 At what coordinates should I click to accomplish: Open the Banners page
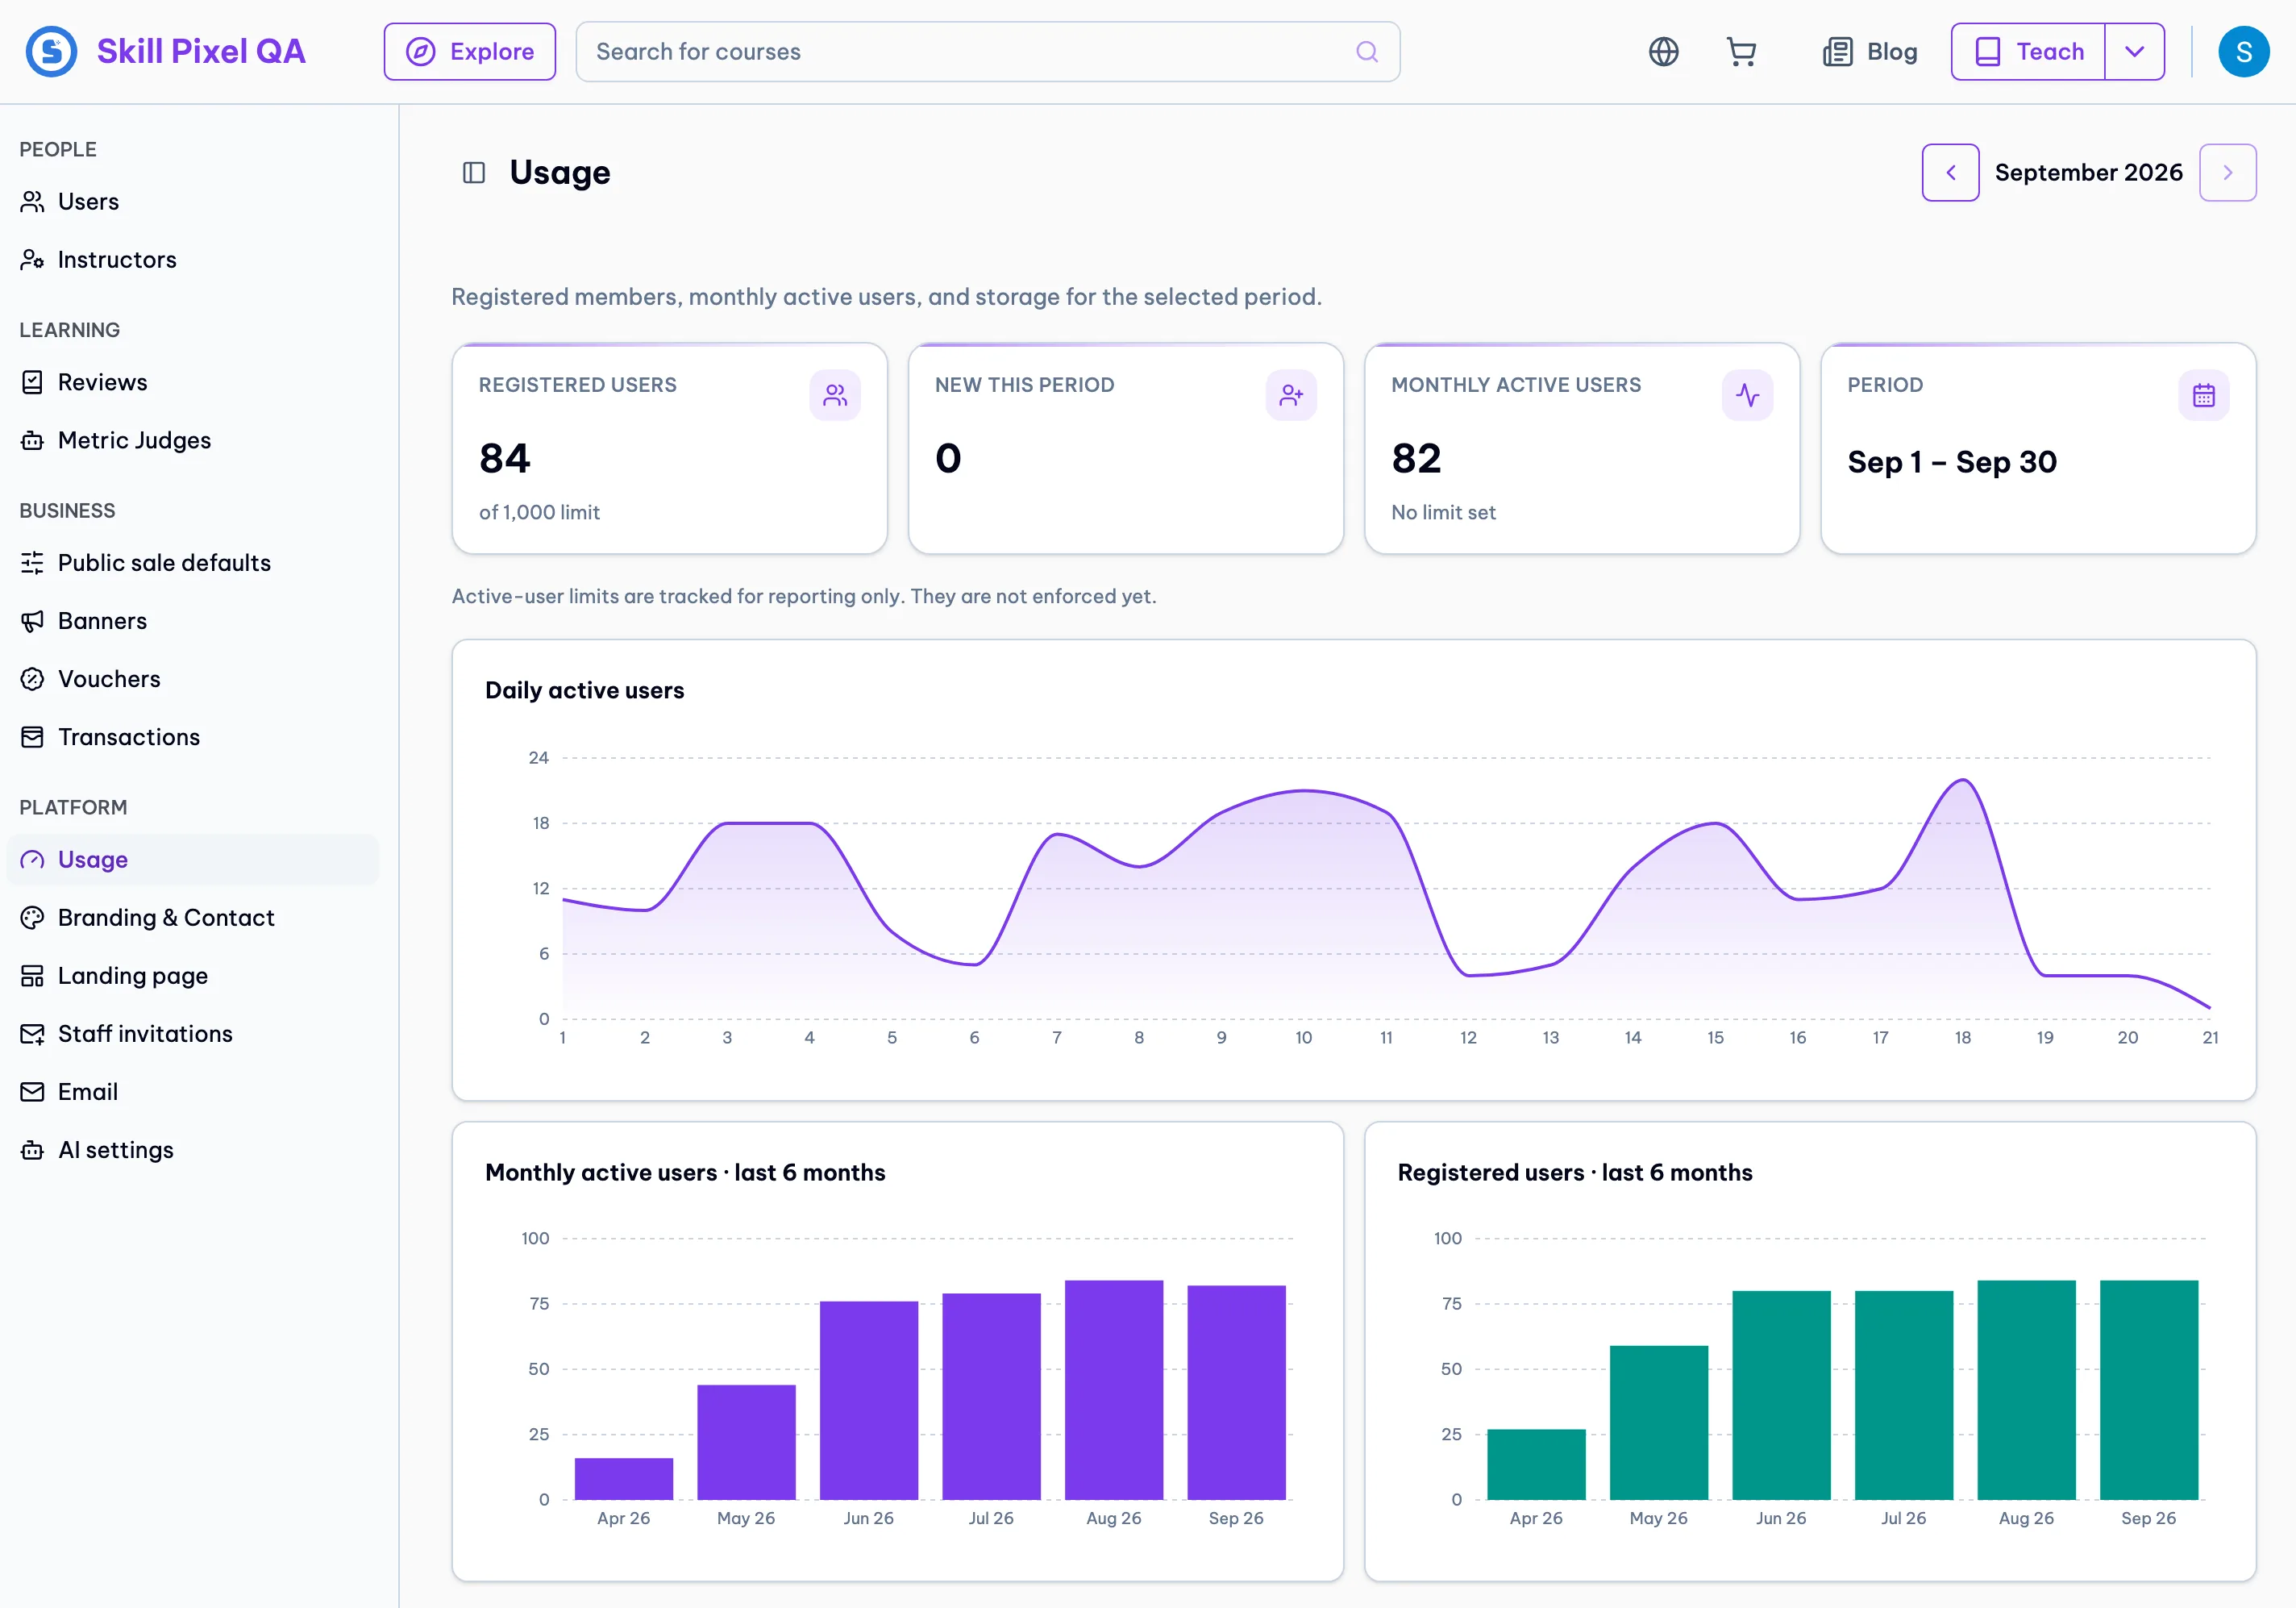click(192, 621)
